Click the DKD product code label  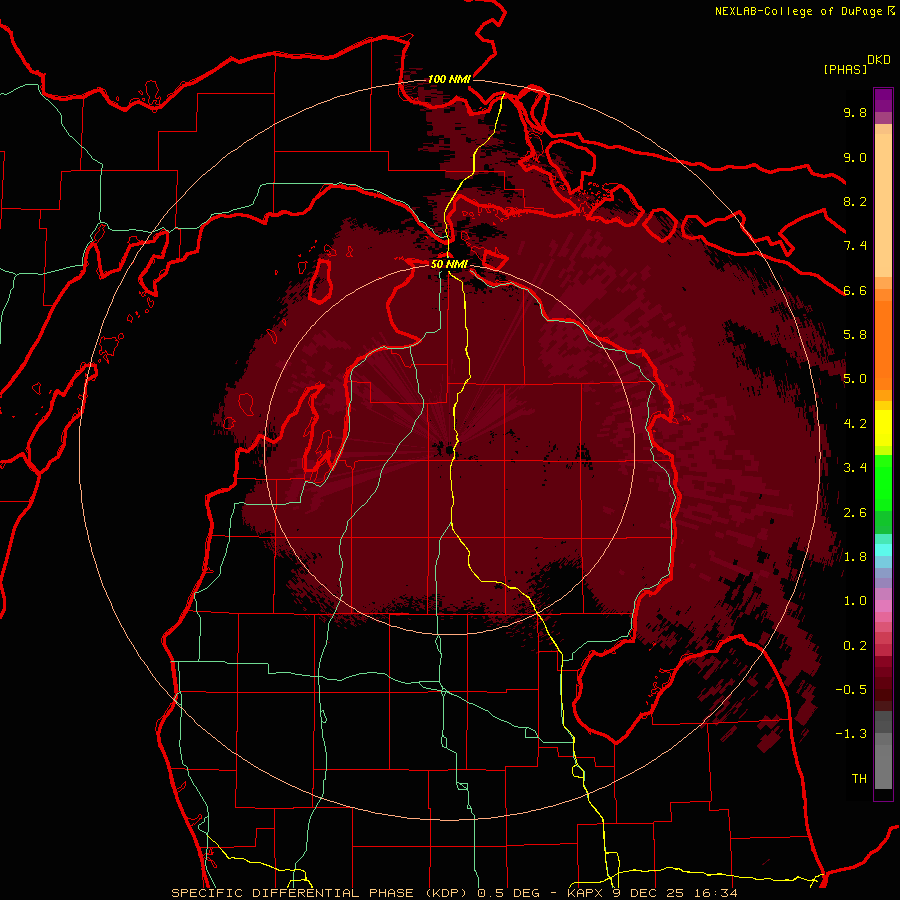pos(879,60)
